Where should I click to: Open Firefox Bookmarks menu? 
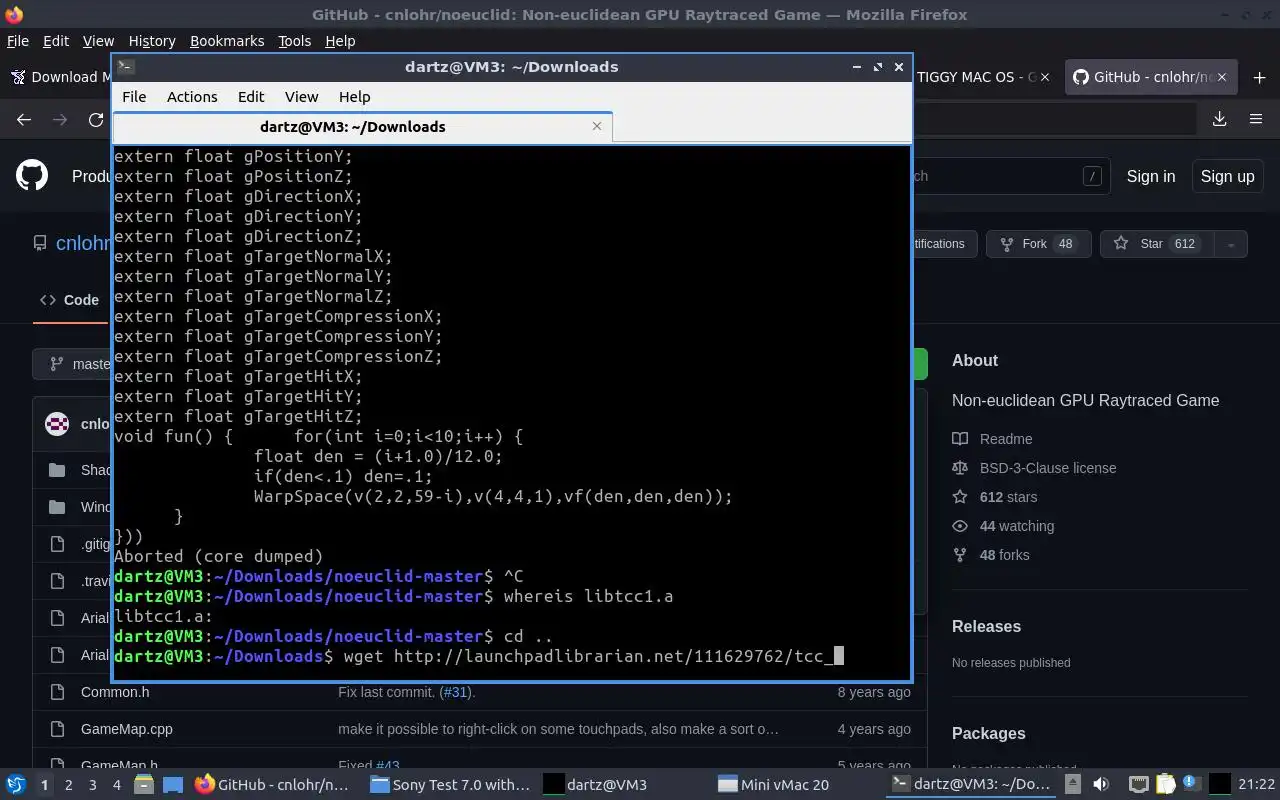227,41
